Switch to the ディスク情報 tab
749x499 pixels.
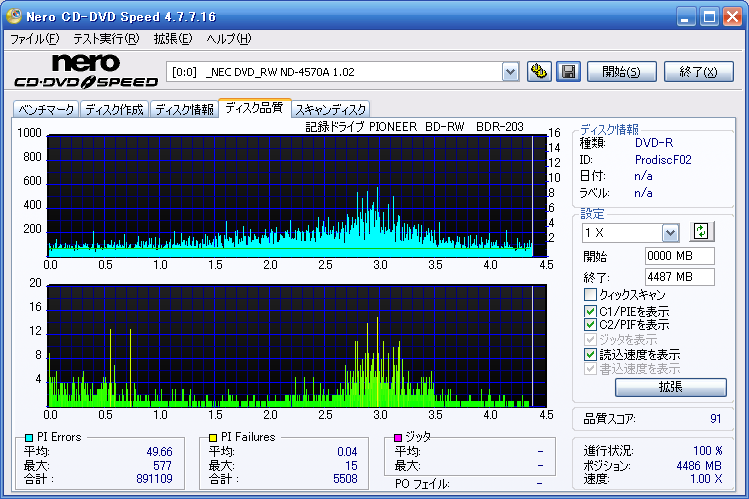pyautogui.click(x=184, y=109)
